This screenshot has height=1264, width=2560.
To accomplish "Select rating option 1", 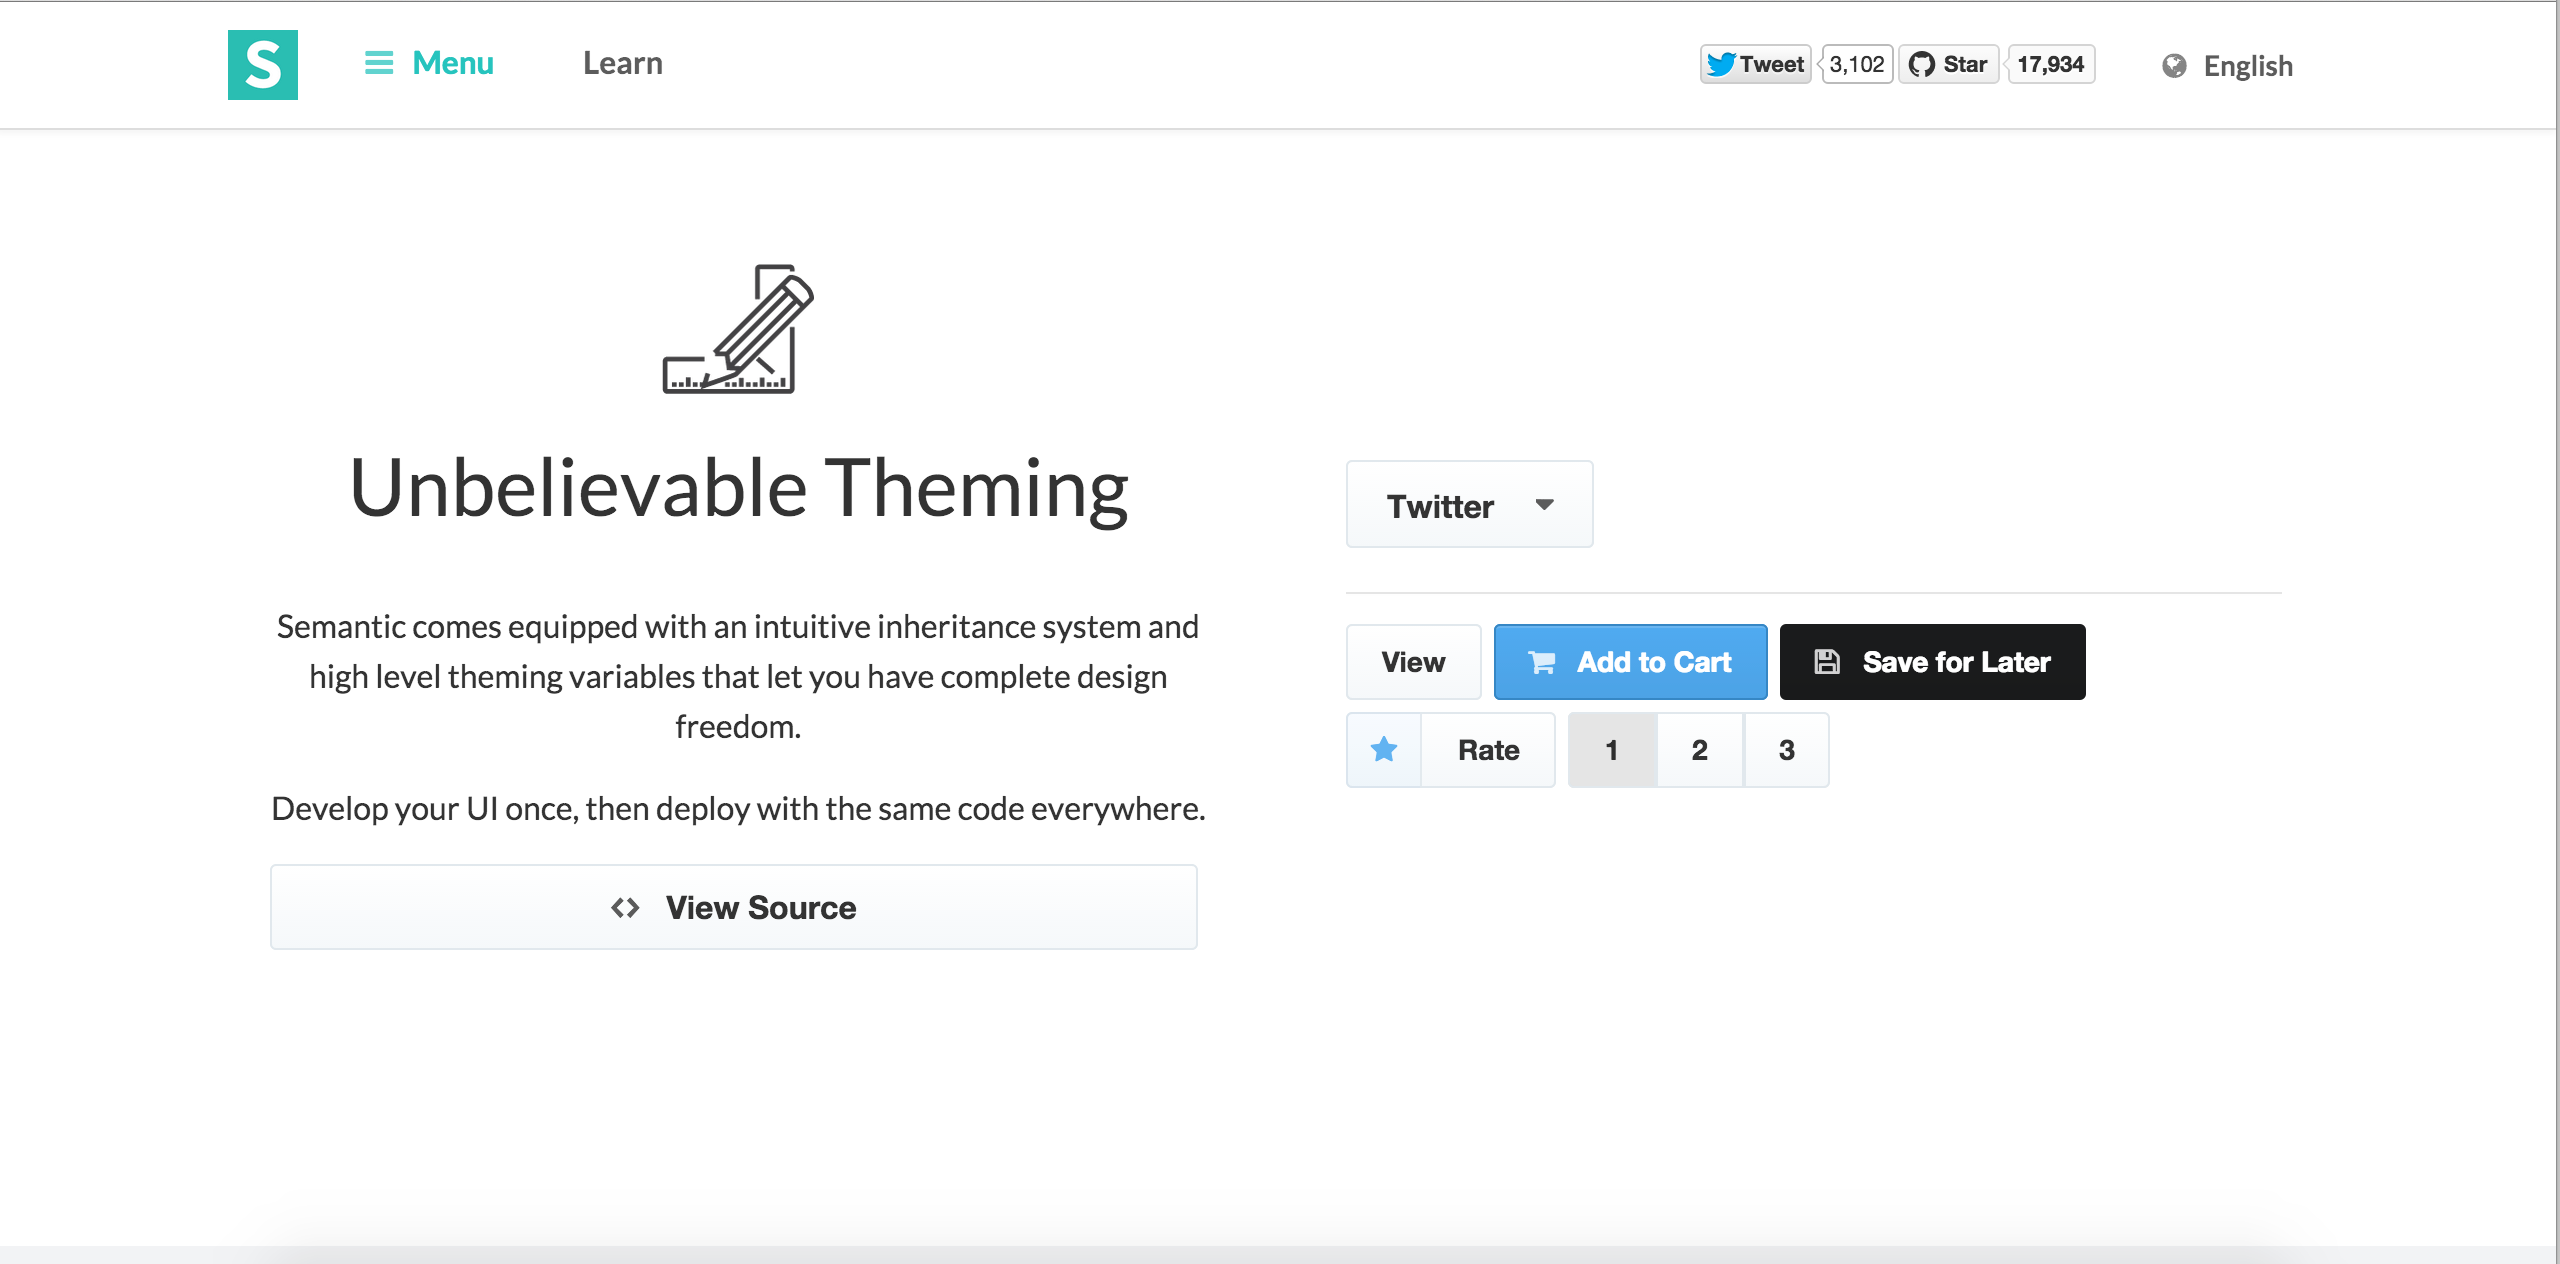I will 1612,750.
